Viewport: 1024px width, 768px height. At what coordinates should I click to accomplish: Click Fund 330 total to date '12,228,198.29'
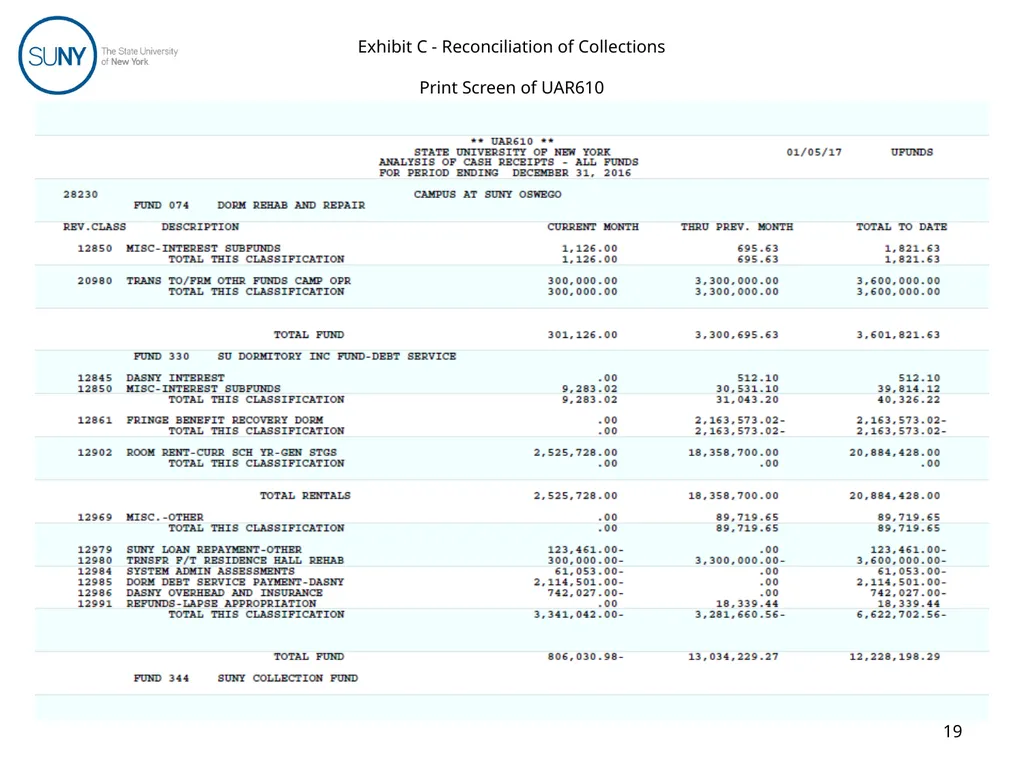pyautogui.click(x=895, y=656)
